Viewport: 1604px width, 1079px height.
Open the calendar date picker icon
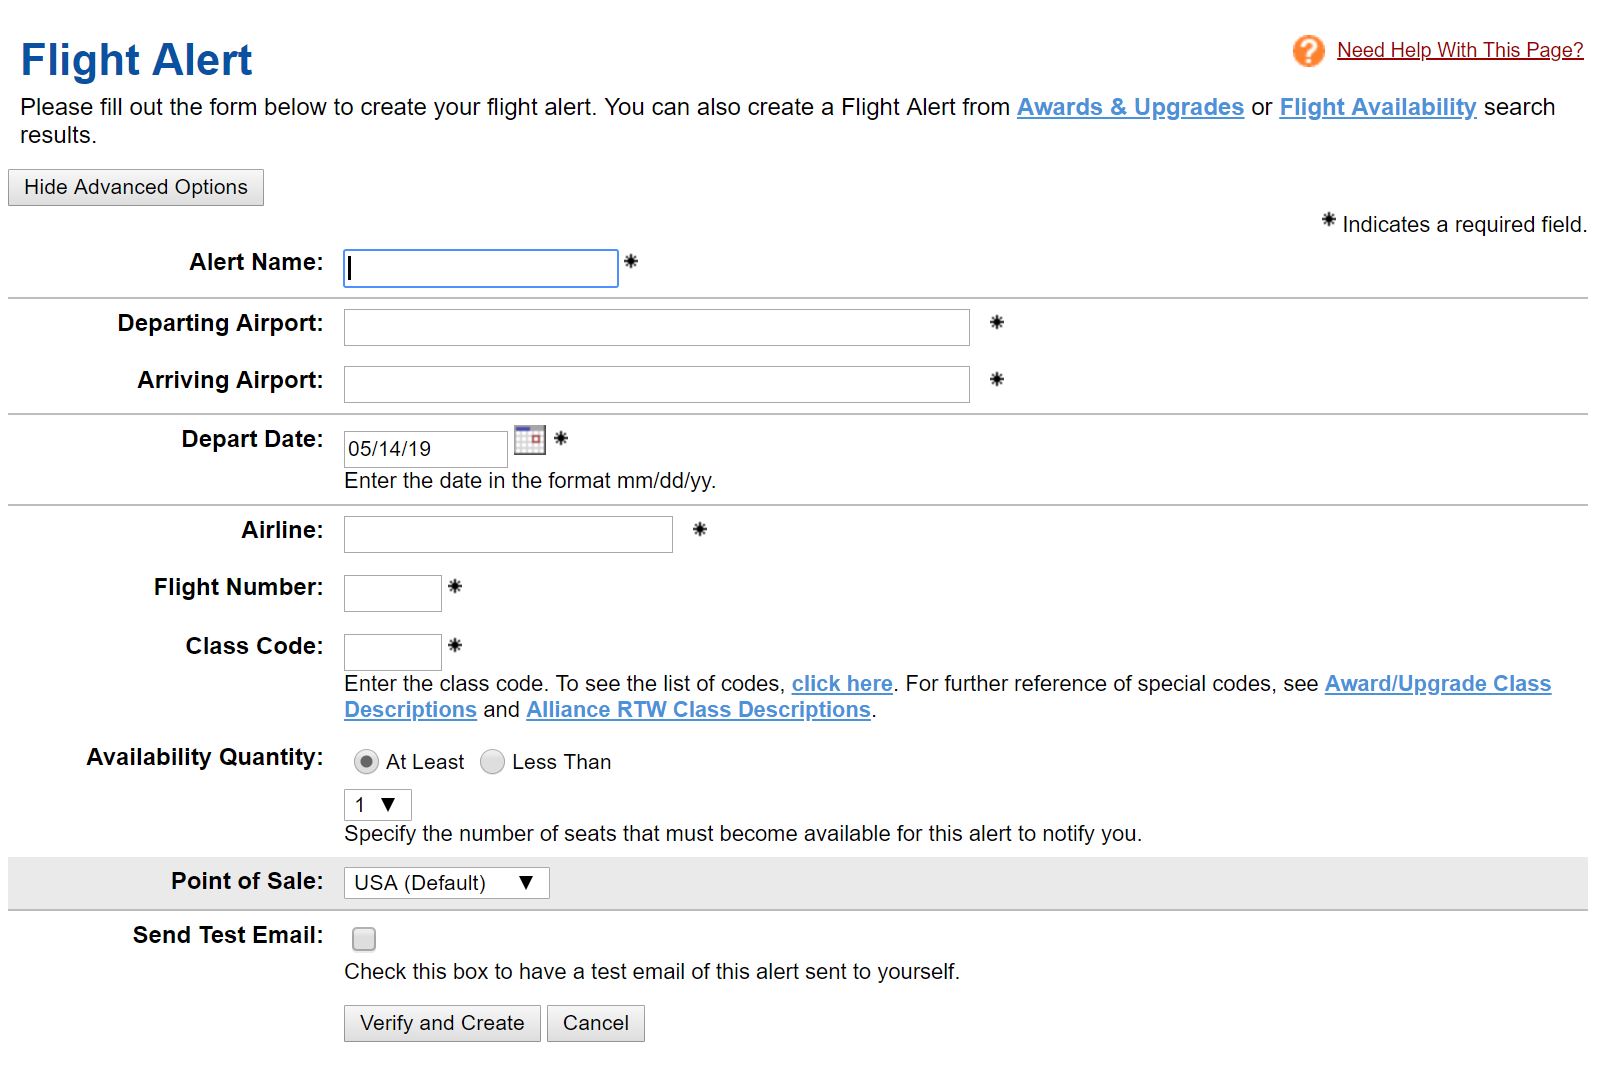tap(530, 440)
